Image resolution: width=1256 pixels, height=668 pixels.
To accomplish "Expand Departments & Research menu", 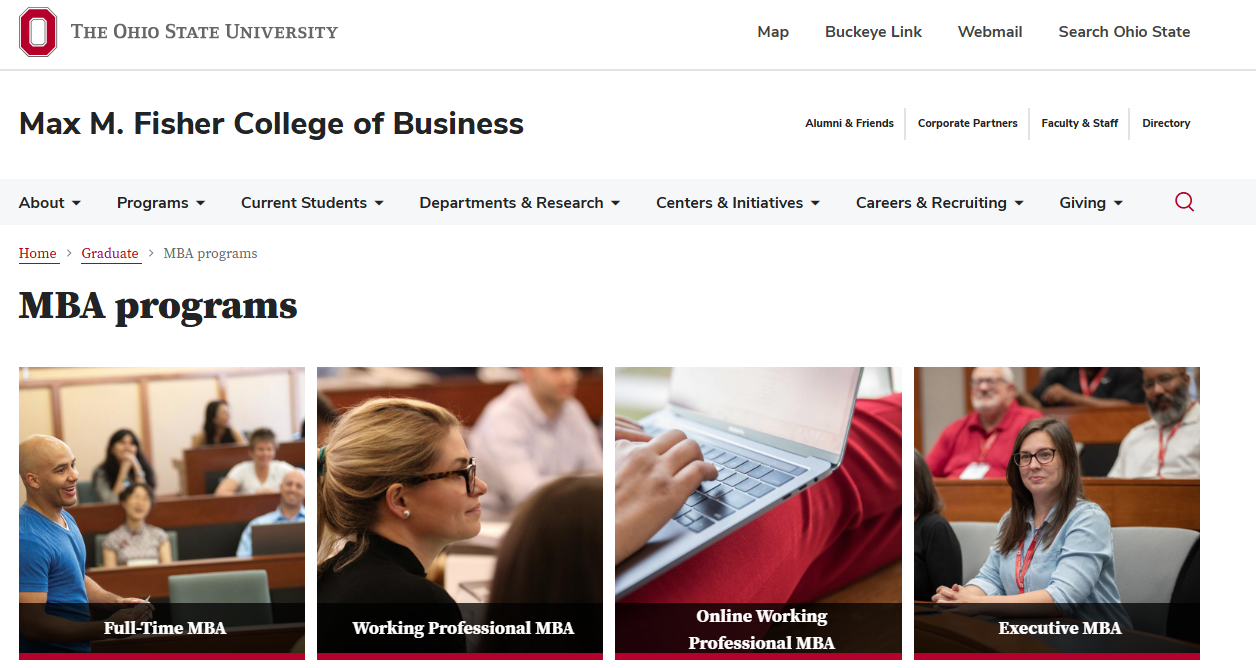I will (519, 203).
